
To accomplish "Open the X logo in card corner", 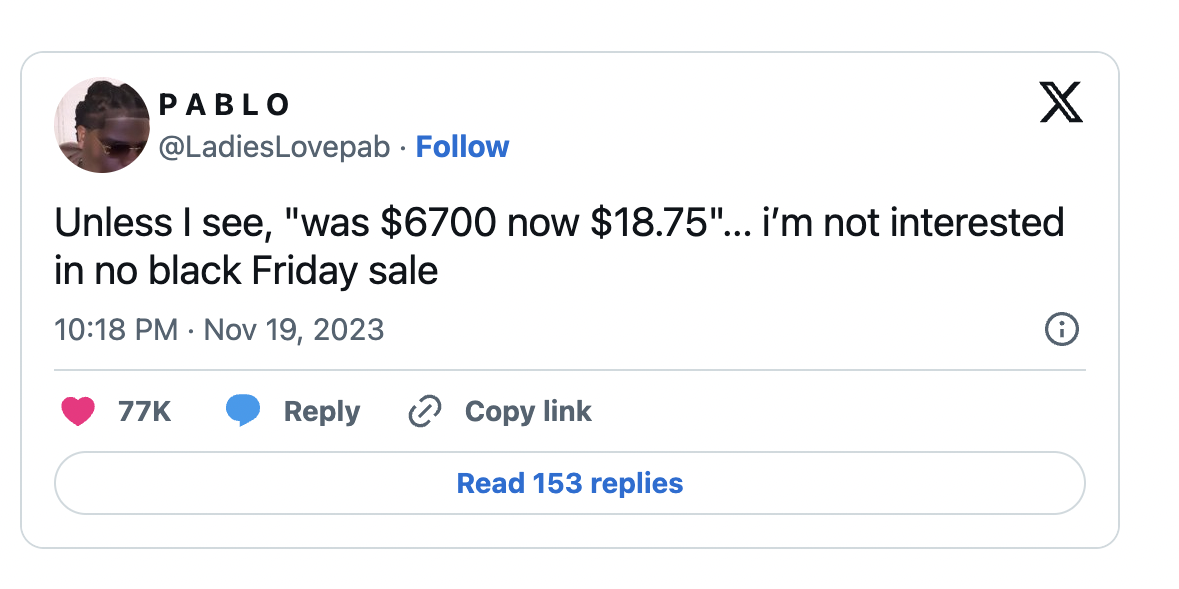I will click(1061, 103).
